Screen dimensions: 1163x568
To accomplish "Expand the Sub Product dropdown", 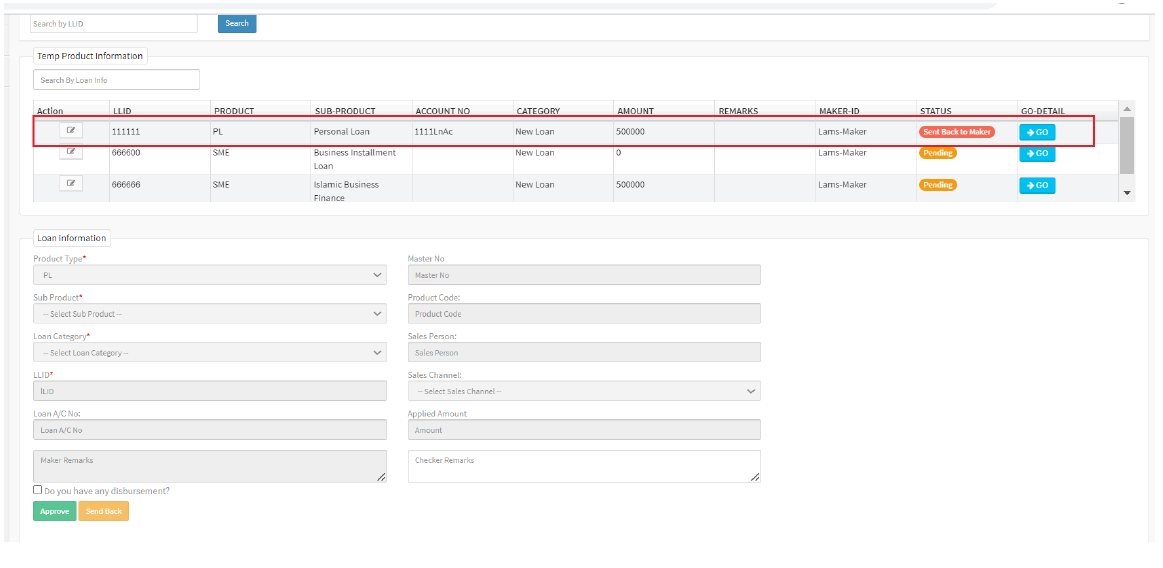I will (209, 314).
